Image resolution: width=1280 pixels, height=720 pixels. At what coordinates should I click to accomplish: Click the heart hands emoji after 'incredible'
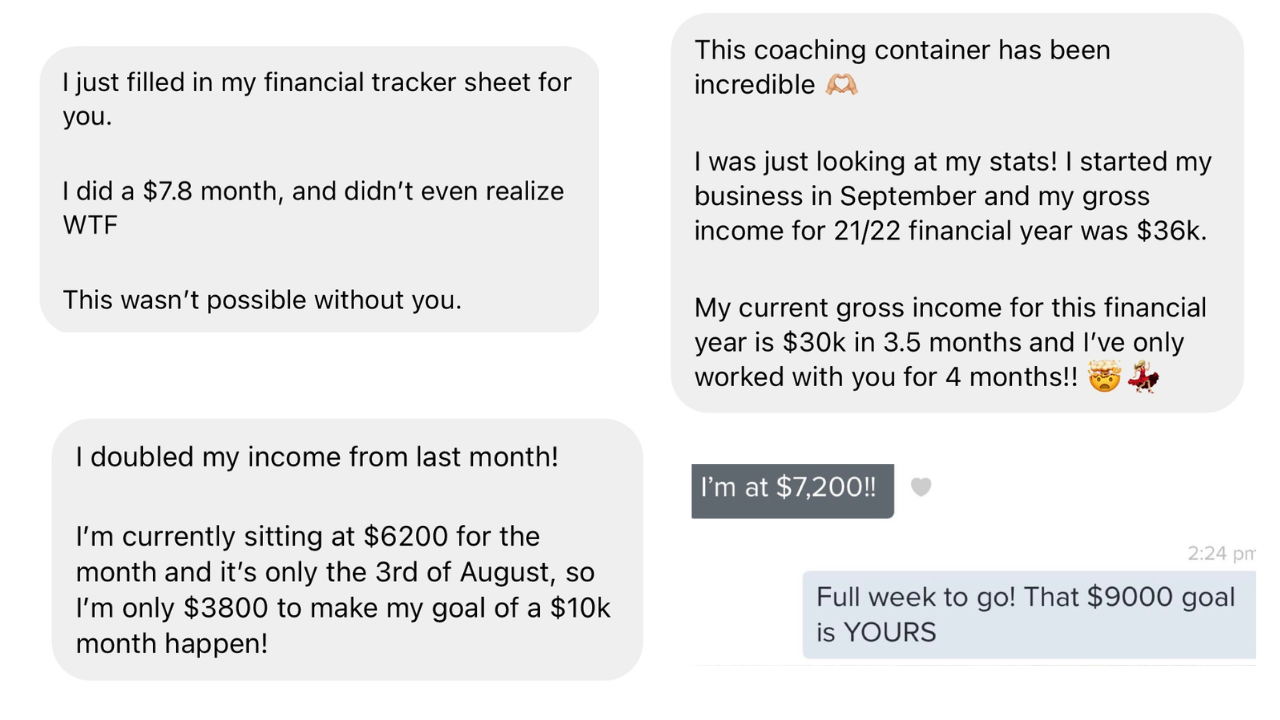[x=841, y=85]
